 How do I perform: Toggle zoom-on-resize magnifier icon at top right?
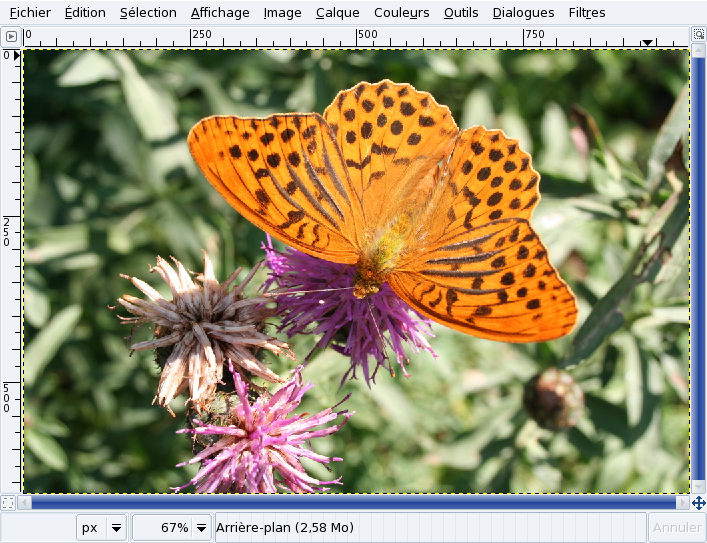pos(698,34)
